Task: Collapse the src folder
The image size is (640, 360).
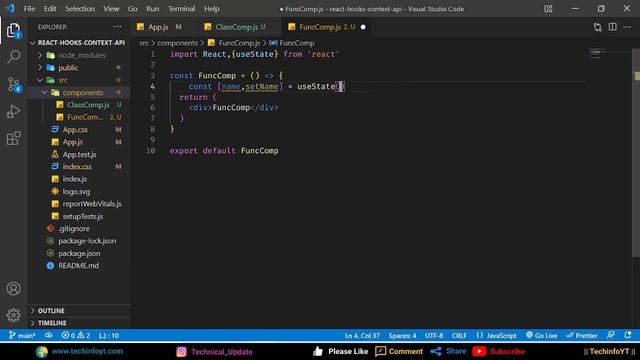Action: (x=78, y=80)
